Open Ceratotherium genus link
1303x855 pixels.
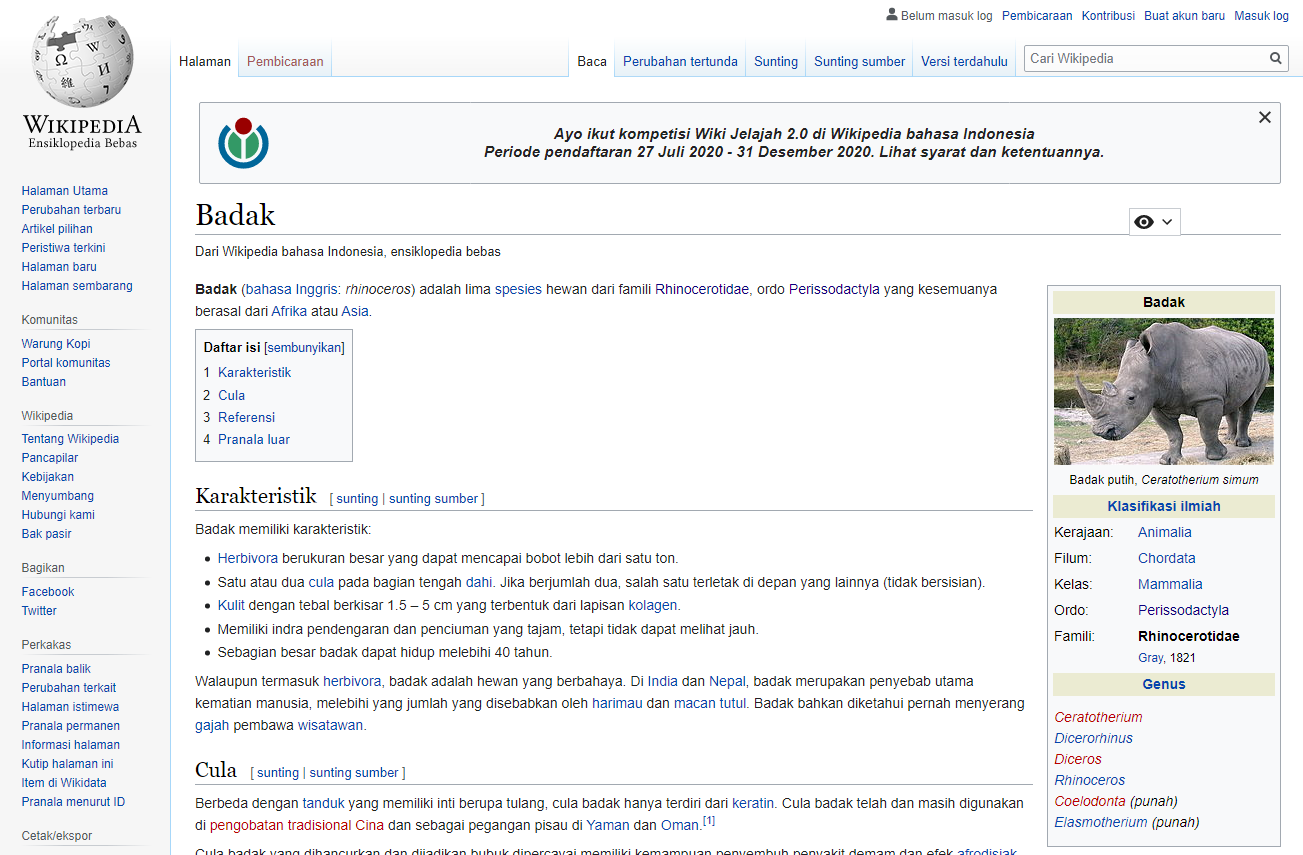click(x=1098, y=717)
